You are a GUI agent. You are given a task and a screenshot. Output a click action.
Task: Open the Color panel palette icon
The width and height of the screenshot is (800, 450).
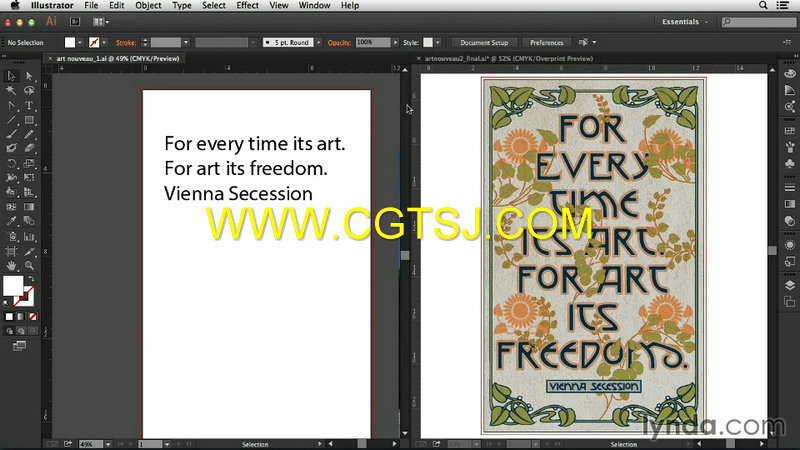pos(790,74)
